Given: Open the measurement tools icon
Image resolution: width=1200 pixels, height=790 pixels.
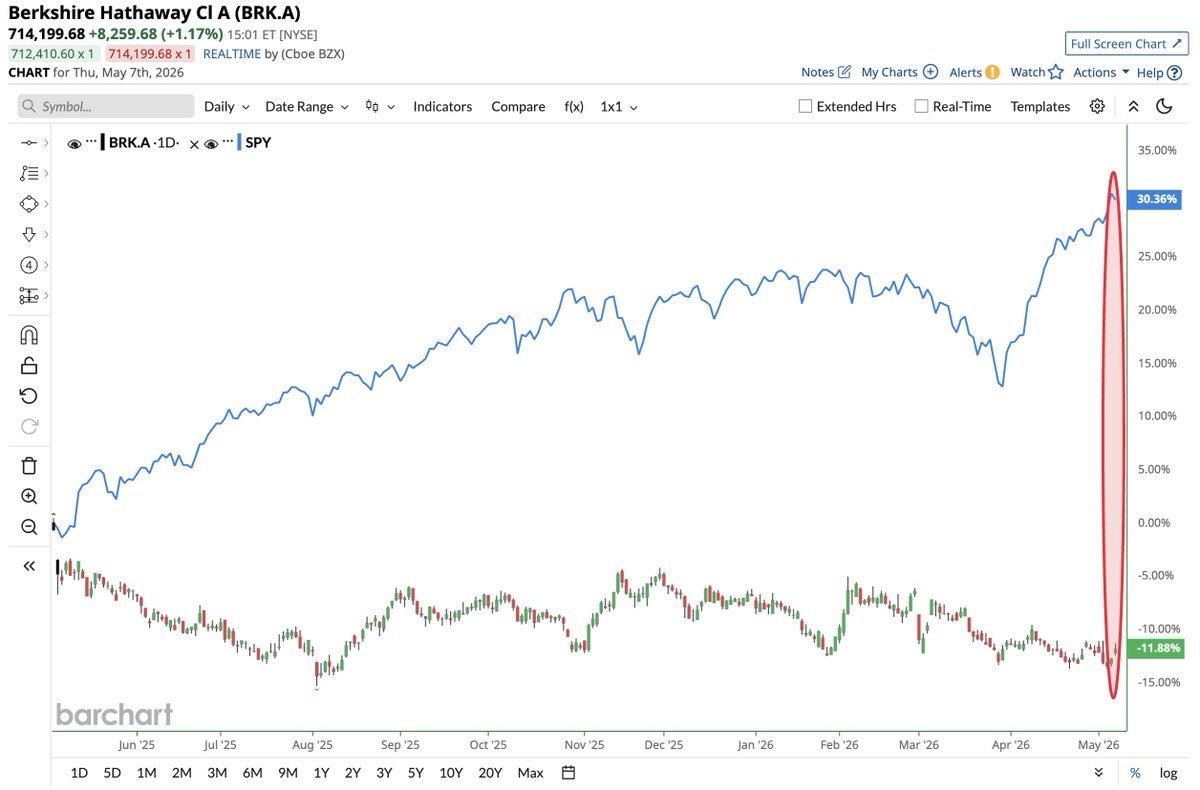Looking at the screenshot, I should coord(28,296).
